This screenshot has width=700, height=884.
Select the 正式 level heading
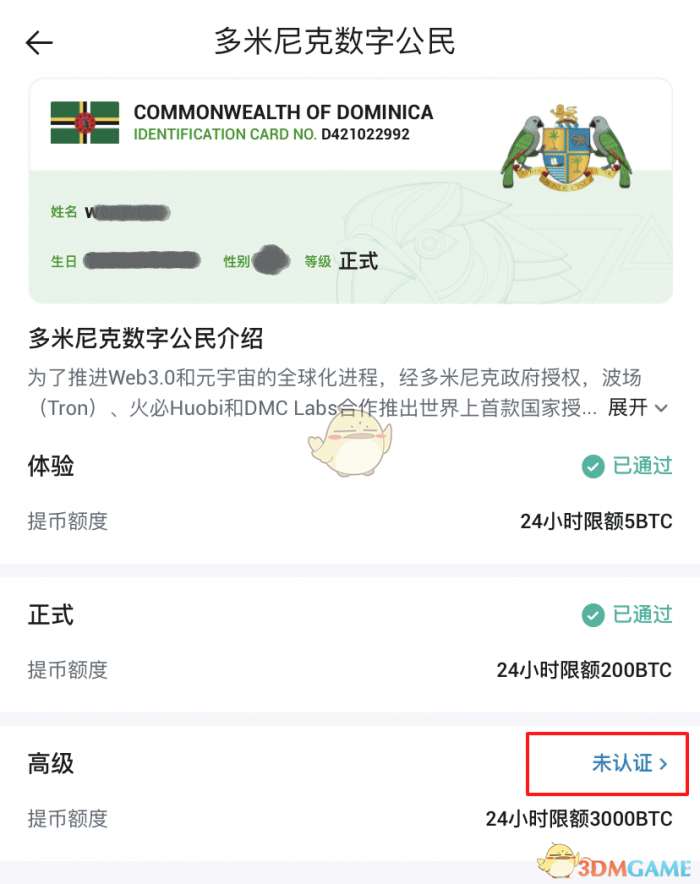coord(51,615)
